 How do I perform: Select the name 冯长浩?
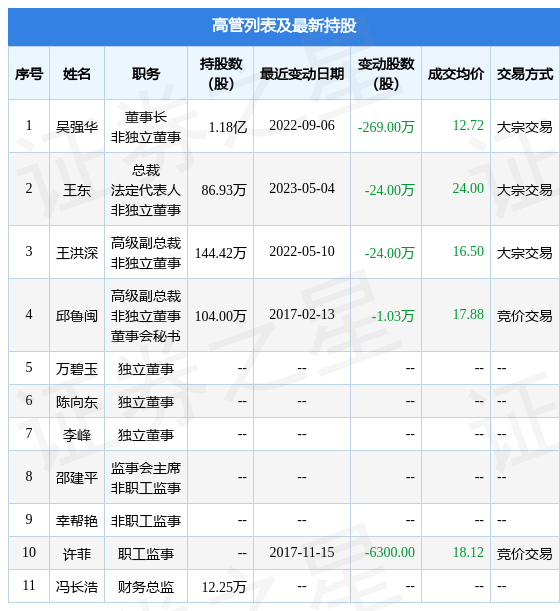[x=77, y=587]
